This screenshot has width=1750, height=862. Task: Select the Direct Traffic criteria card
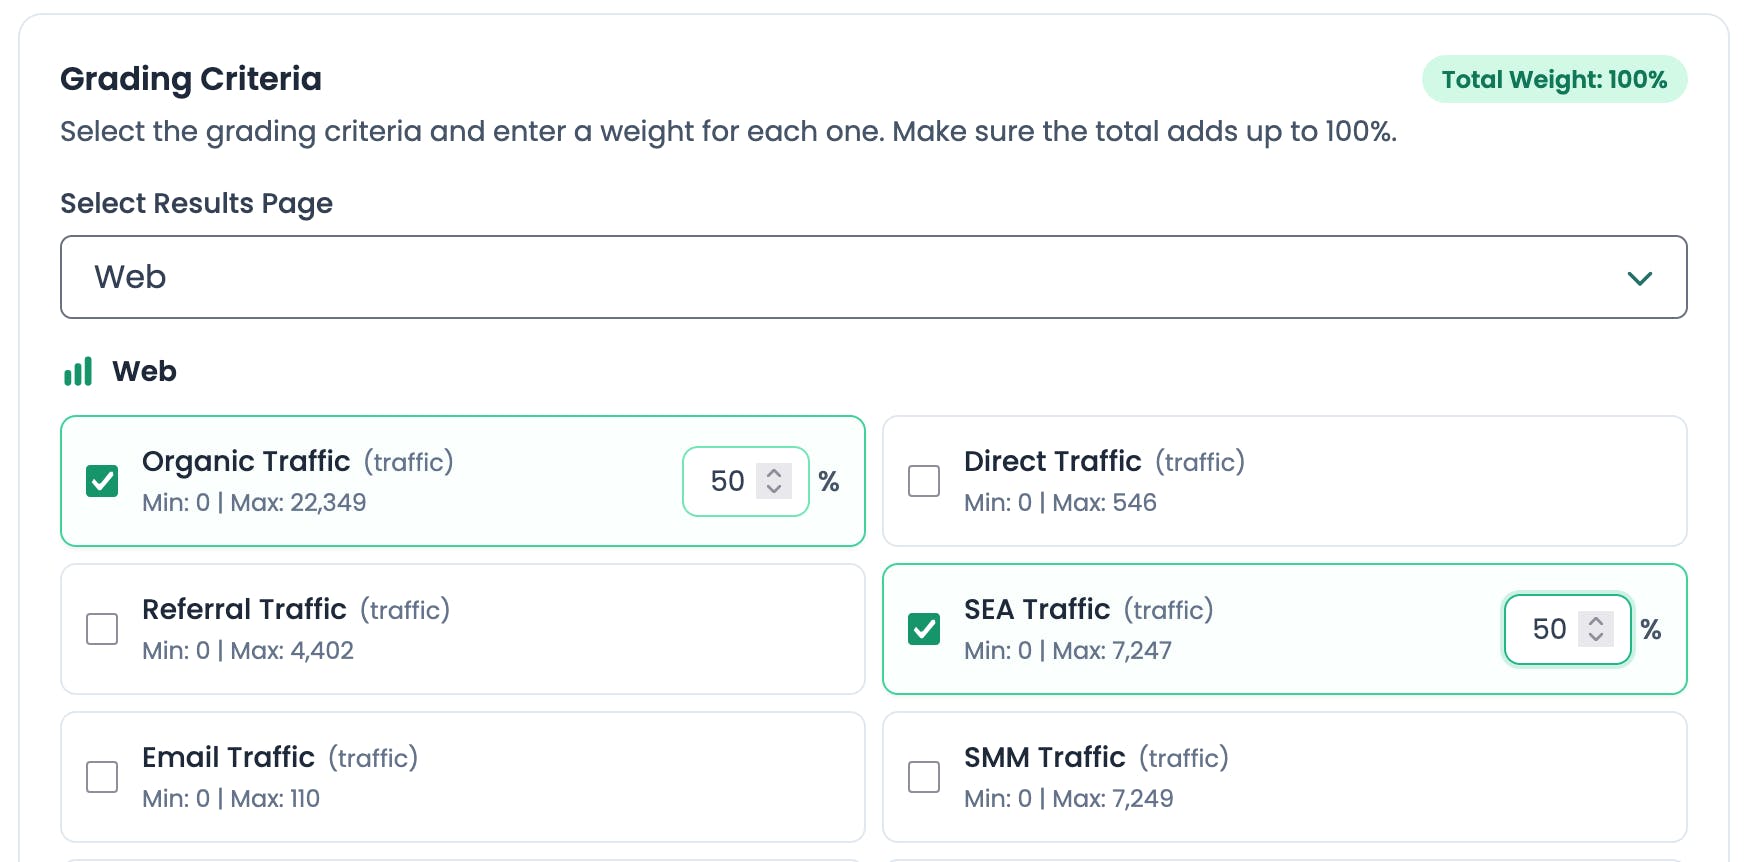pos(1400,481)
